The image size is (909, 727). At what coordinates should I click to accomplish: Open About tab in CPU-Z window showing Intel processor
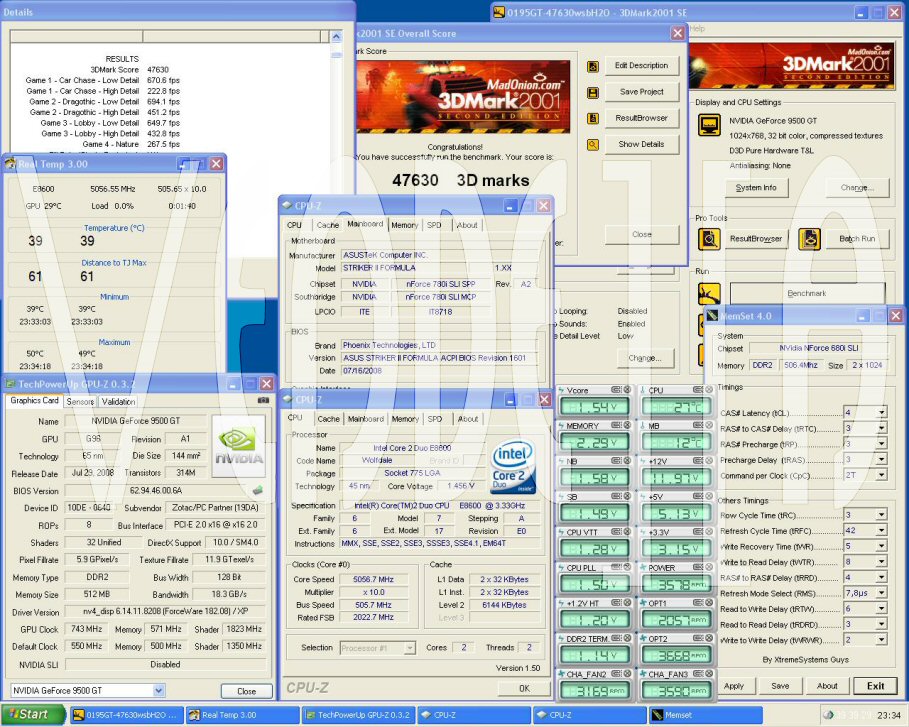coord(467,419)
